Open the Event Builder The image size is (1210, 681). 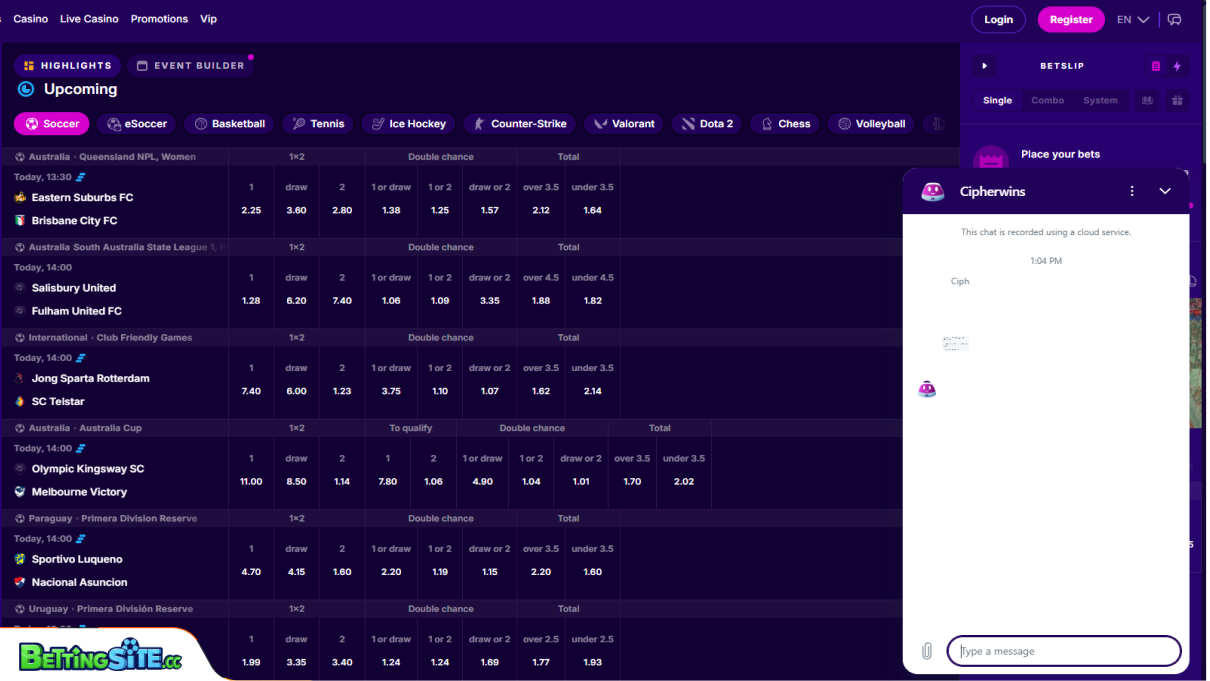tap(191, 65)
